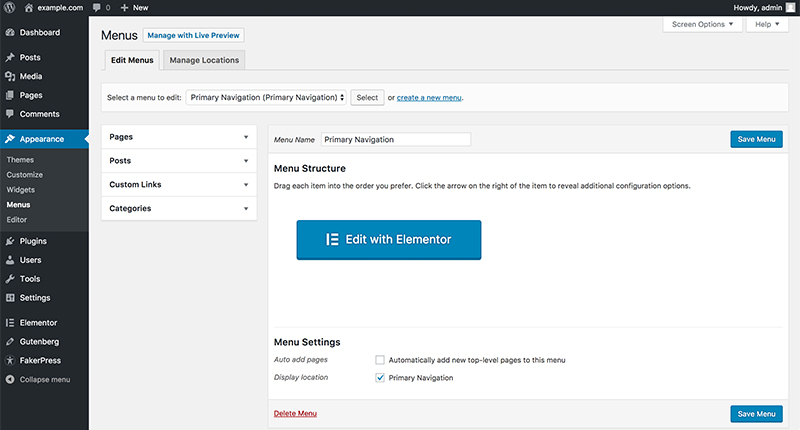Image resolution: width=800 pixels, height=430 pixels.
Task: Click the Plugins plug icon
Action: coord(10,241)
